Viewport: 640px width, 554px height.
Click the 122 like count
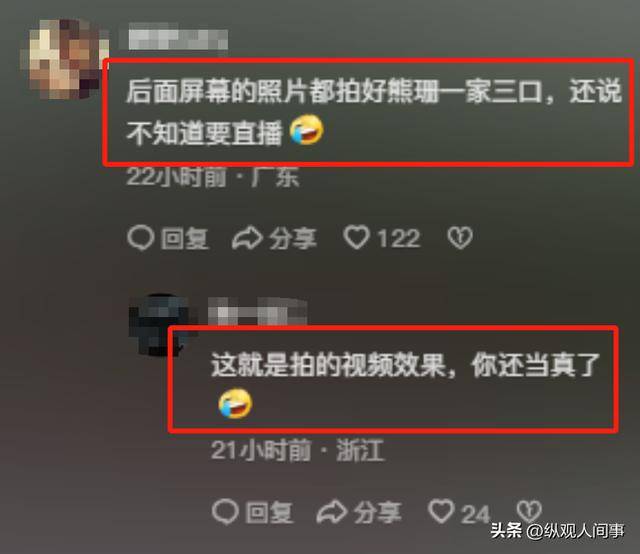coord(399,238)
